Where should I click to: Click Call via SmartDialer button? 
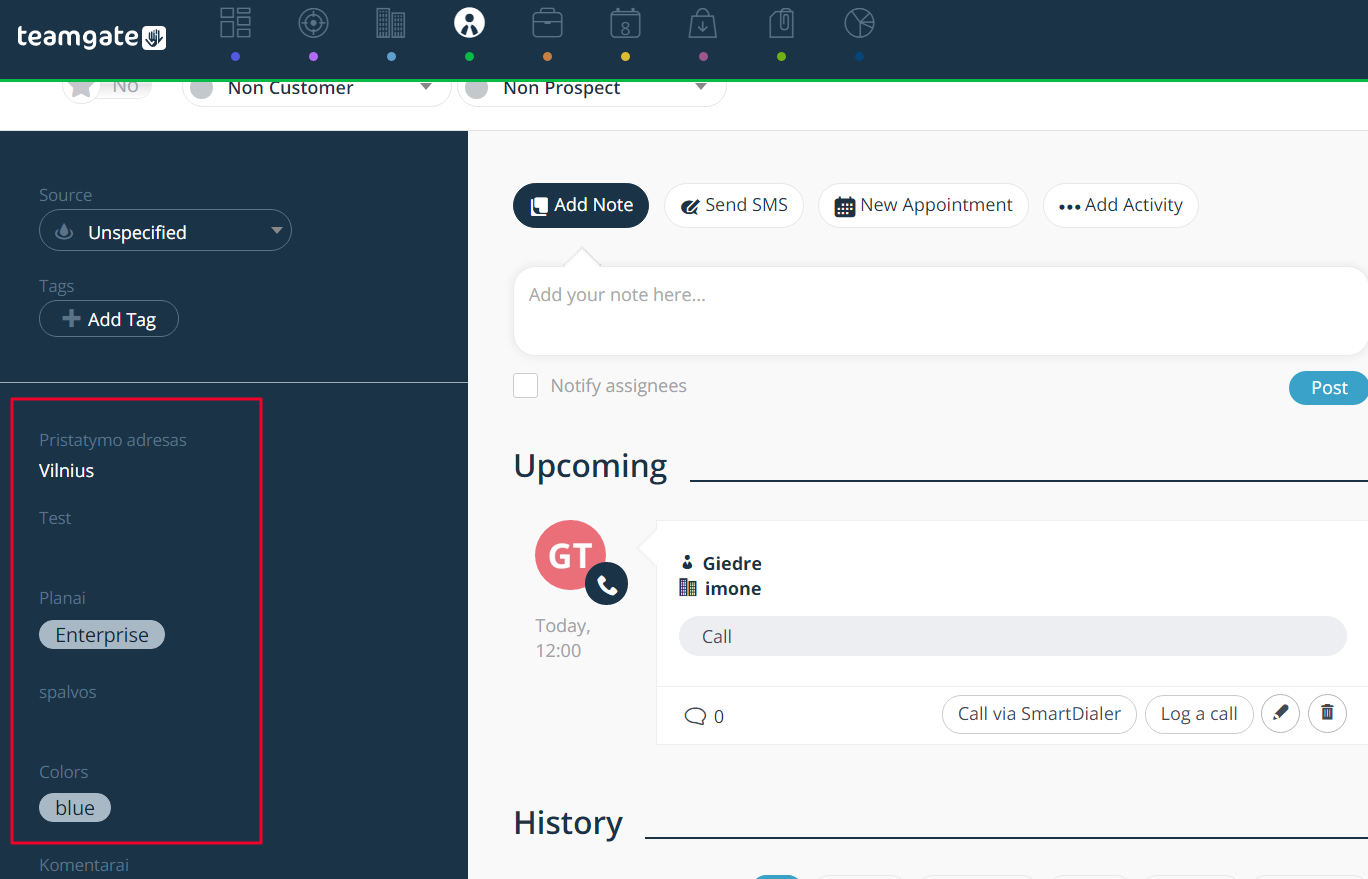[x=1039, y=714]
